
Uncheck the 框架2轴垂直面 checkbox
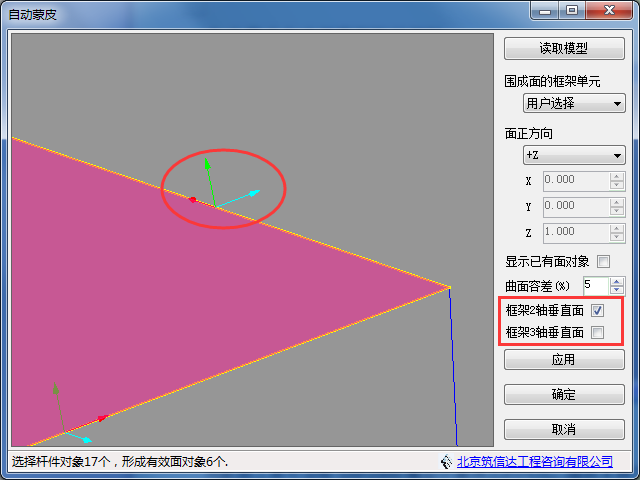click(x=598, y=311)
